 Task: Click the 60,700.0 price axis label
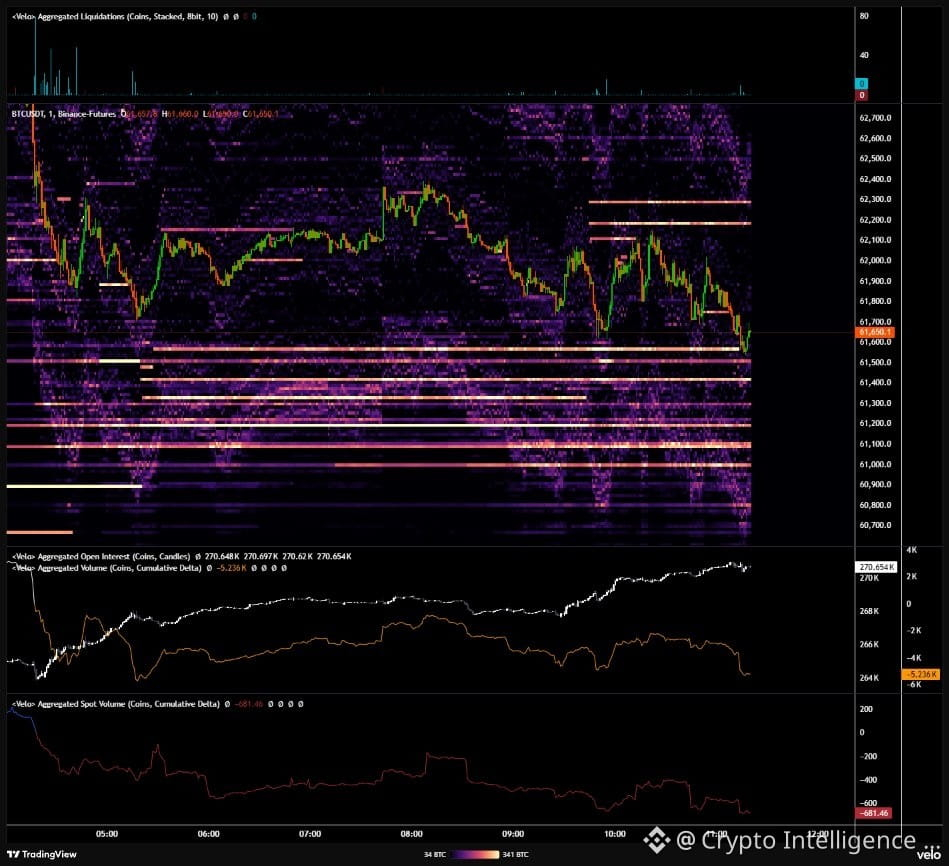pyautogui.click(x=875, y=525)
